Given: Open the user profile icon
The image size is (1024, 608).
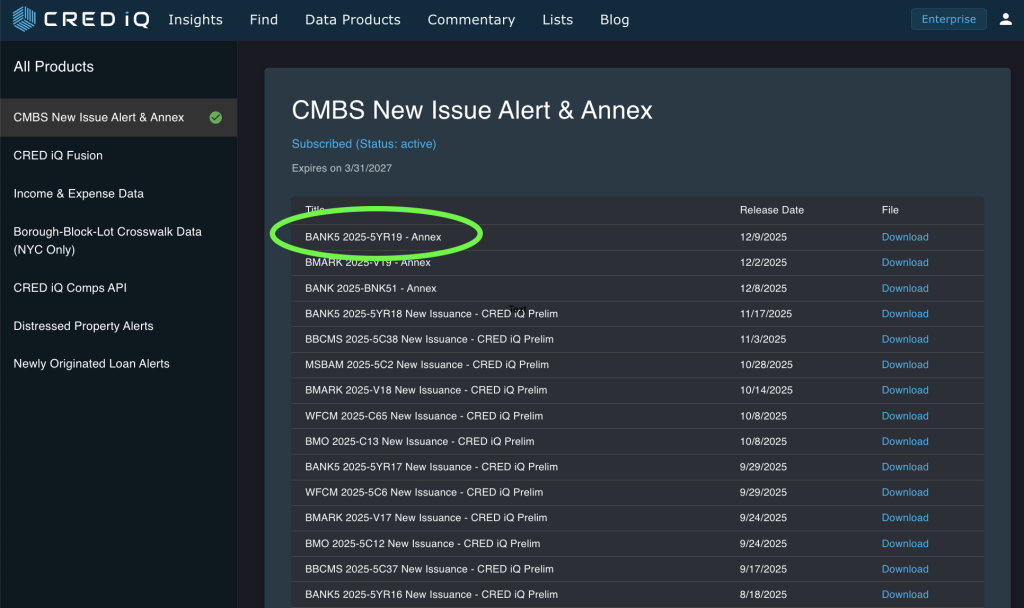Looking at the screenshot, I should 1005,19.
